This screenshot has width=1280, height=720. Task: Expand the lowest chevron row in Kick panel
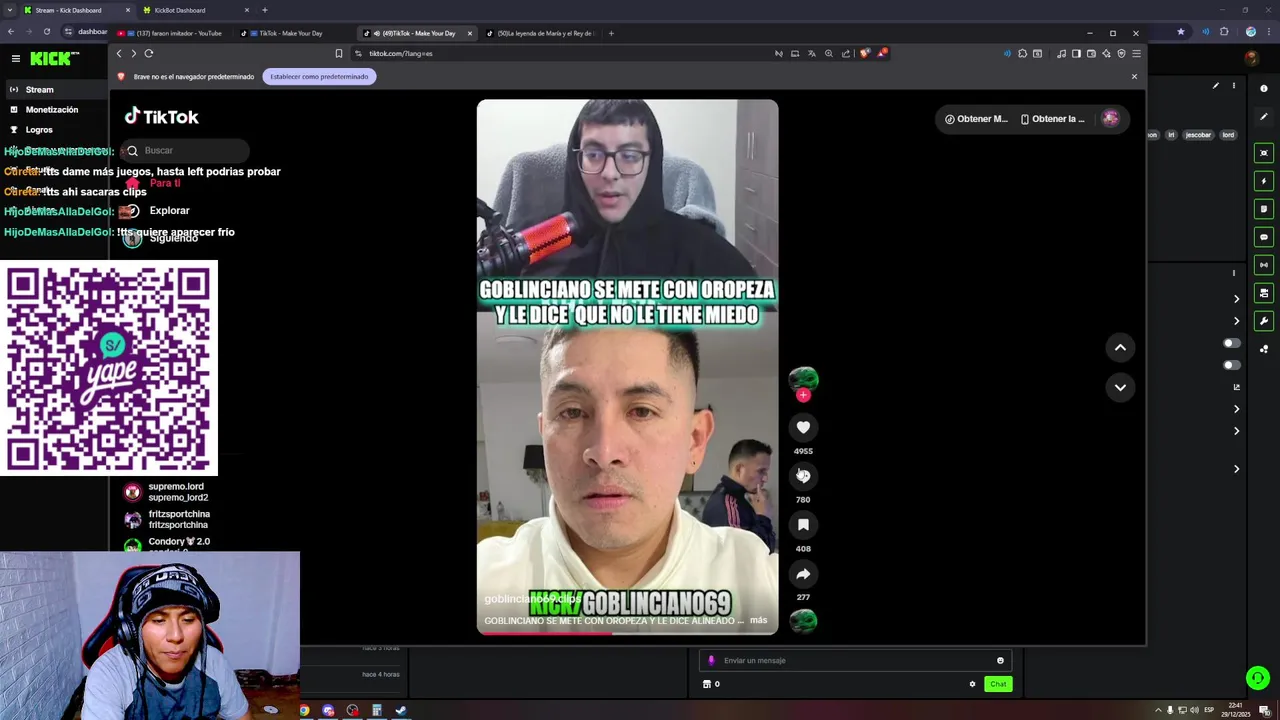point(1236,469)
